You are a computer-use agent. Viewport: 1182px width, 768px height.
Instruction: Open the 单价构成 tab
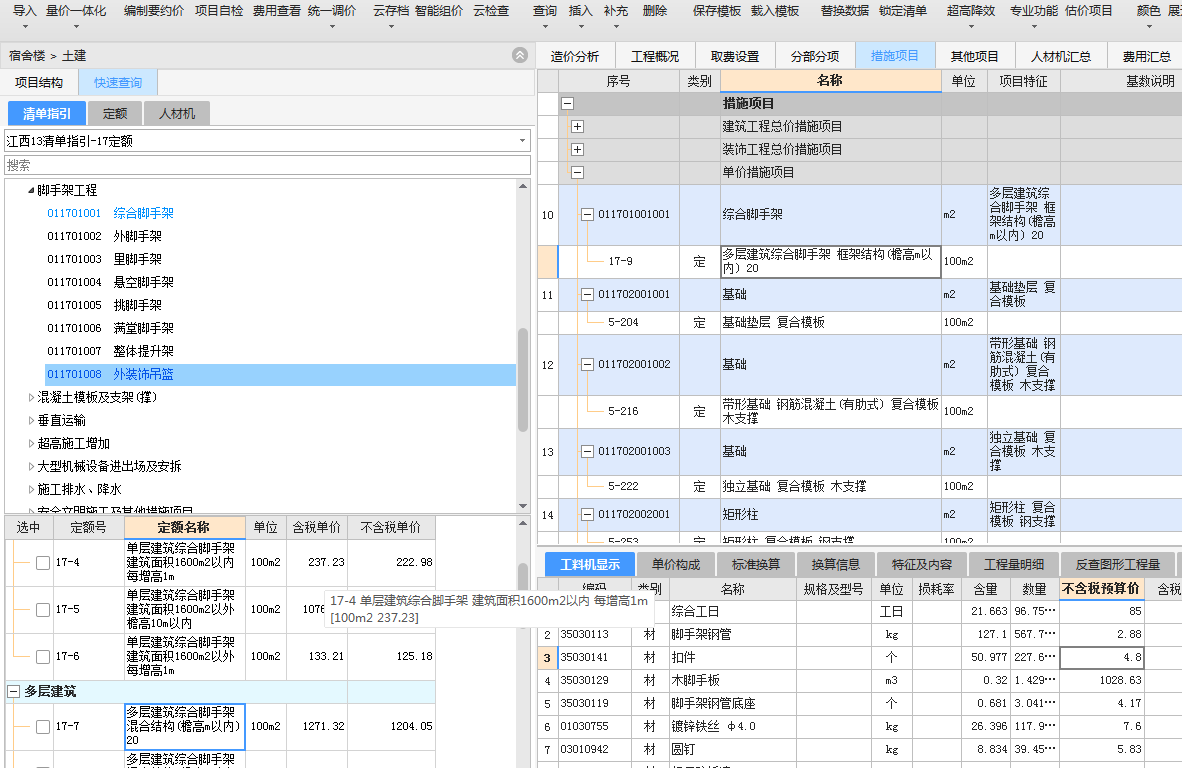pos(676,565)
